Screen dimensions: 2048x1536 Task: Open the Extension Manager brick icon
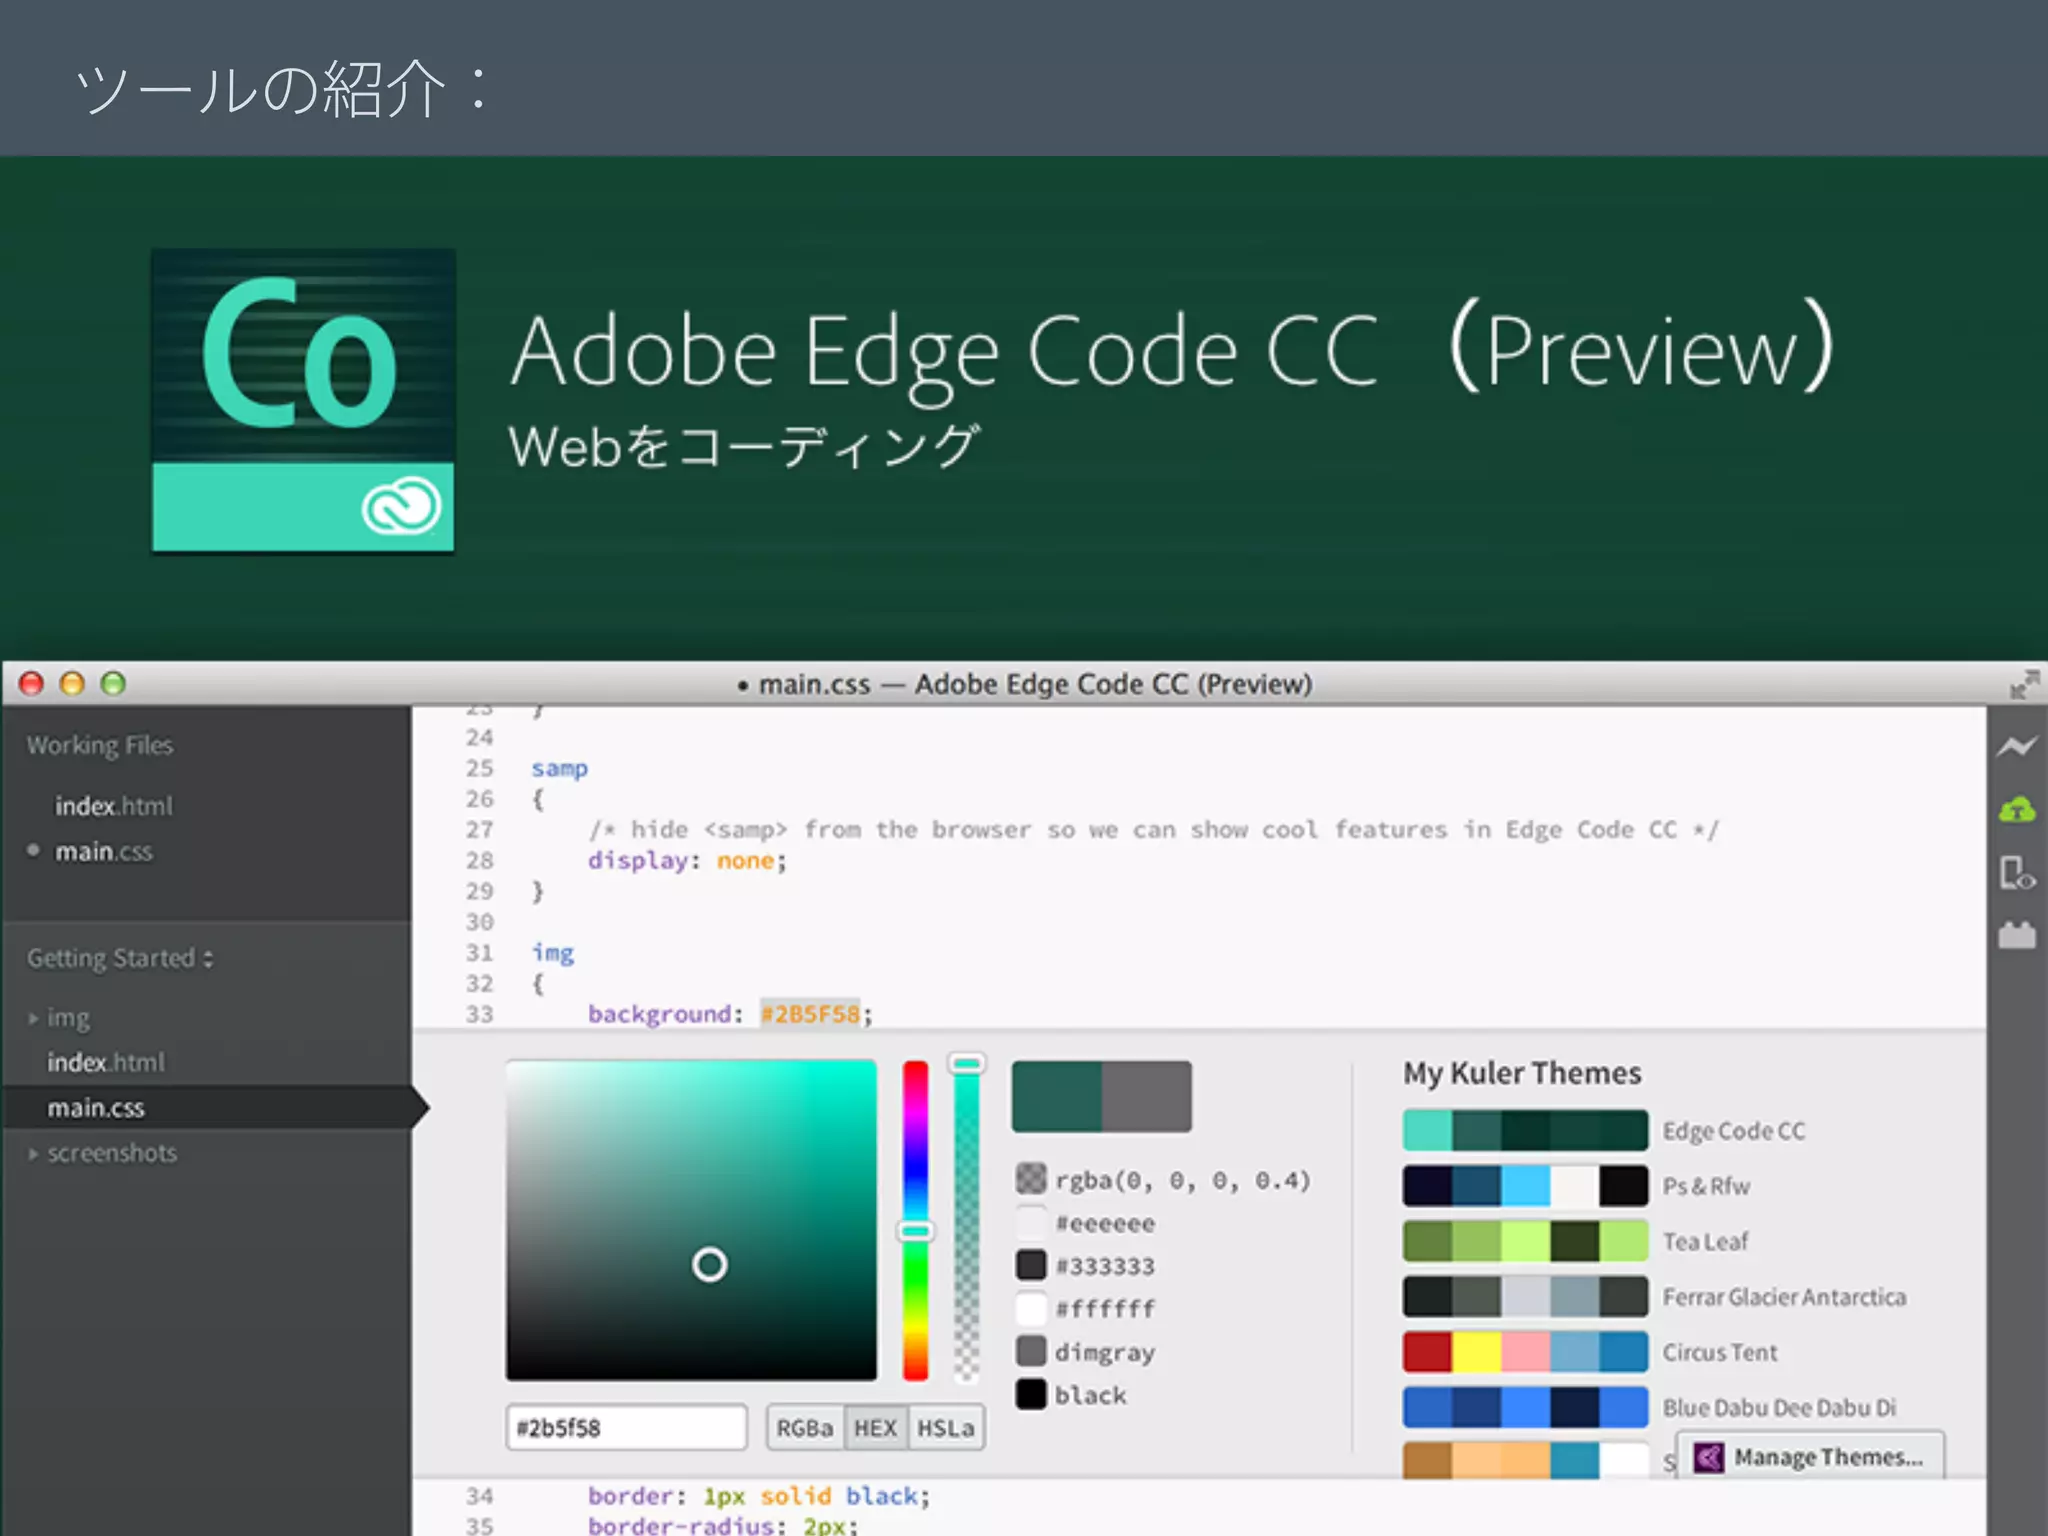[x=2017, y=935]
